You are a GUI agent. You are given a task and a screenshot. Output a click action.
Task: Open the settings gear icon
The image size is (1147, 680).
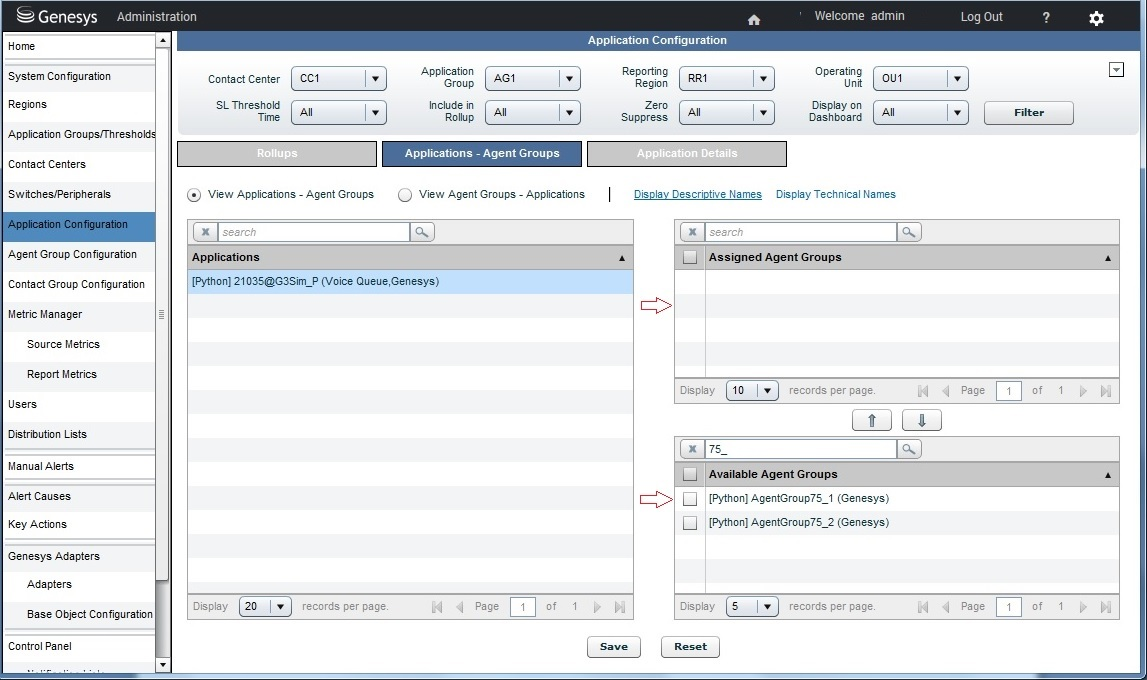1096,18
